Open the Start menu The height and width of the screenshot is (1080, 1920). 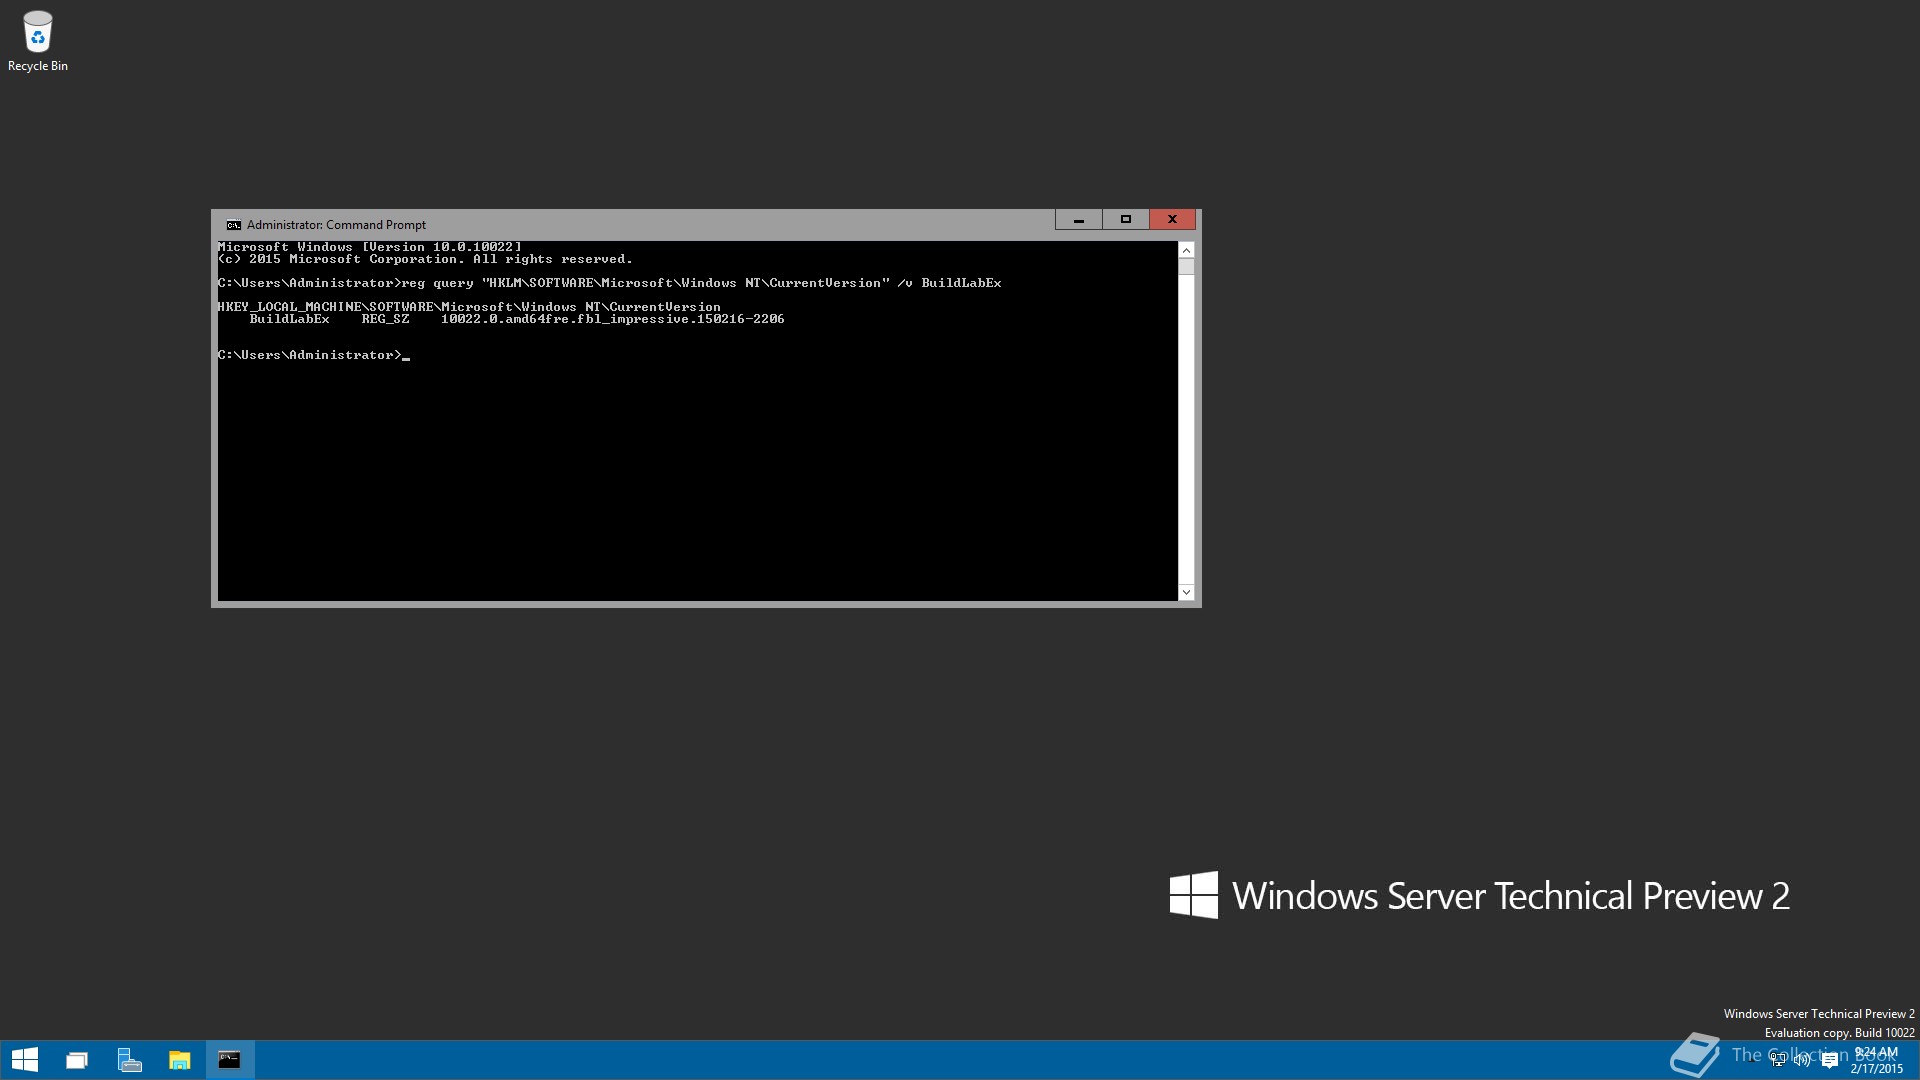pos(24,1060)
